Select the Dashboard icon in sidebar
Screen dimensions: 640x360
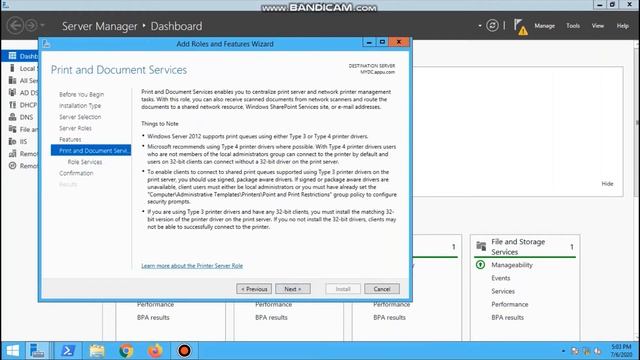click(12, 56)
